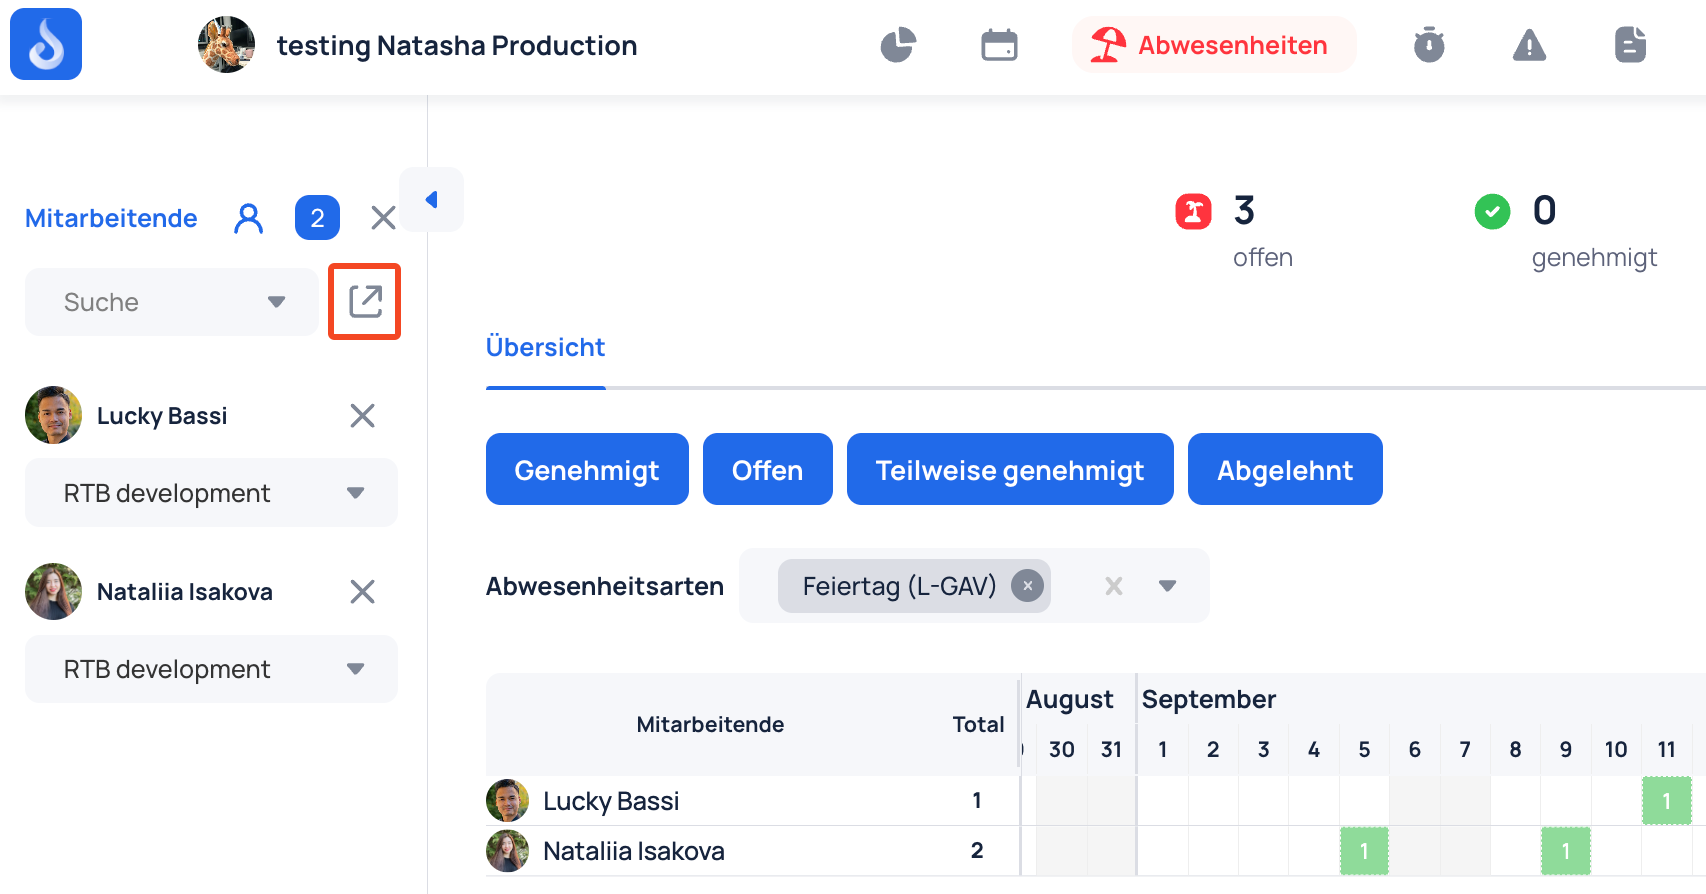Viewport: 1706px width, 894px height.
Task: Collapse the sidebar with the left arrow
Action: (431, 200)
